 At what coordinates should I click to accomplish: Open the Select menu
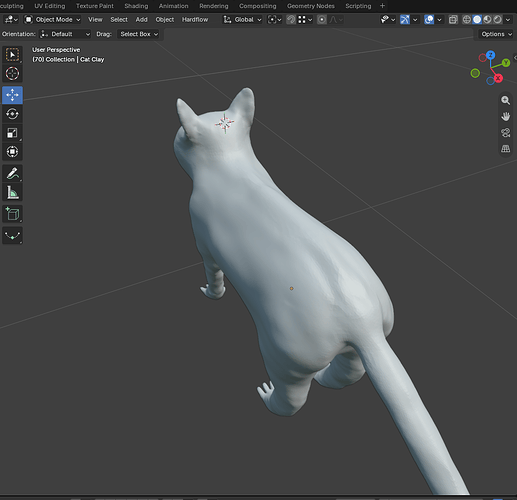tap(119, 20)
